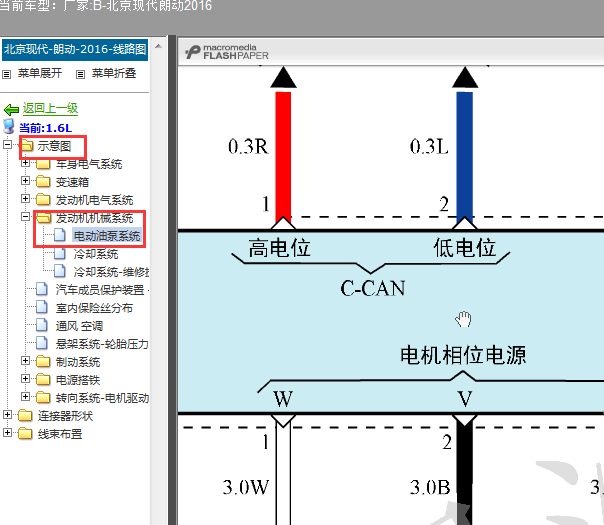Select 发动机电气系统 label

coord(94,200)
